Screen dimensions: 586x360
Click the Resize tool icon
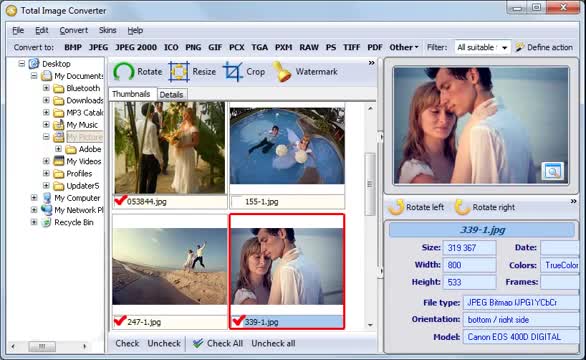coord(179,71)
